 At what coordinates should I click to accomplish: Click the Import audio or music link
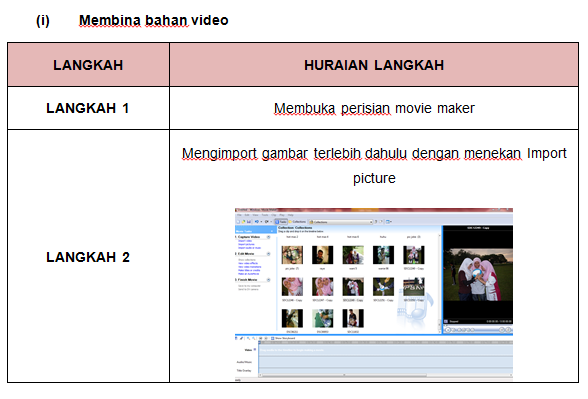(249, 248)
